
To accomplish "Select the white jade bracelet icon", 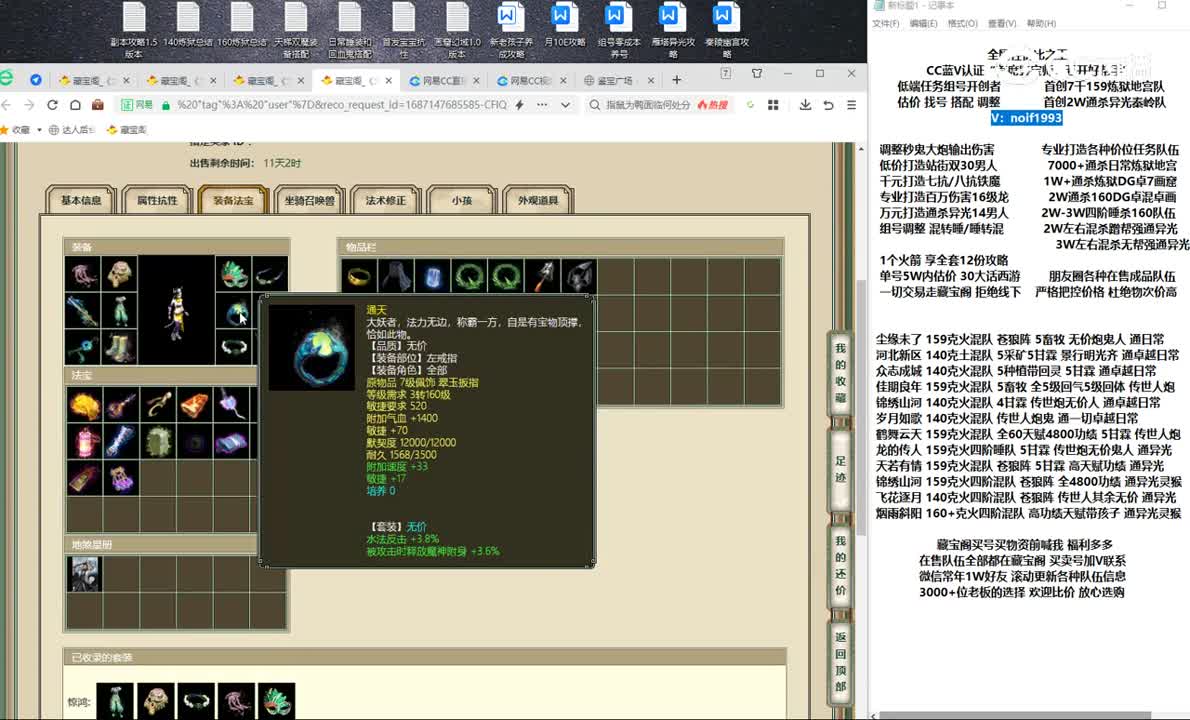I will tap(234, 347).
